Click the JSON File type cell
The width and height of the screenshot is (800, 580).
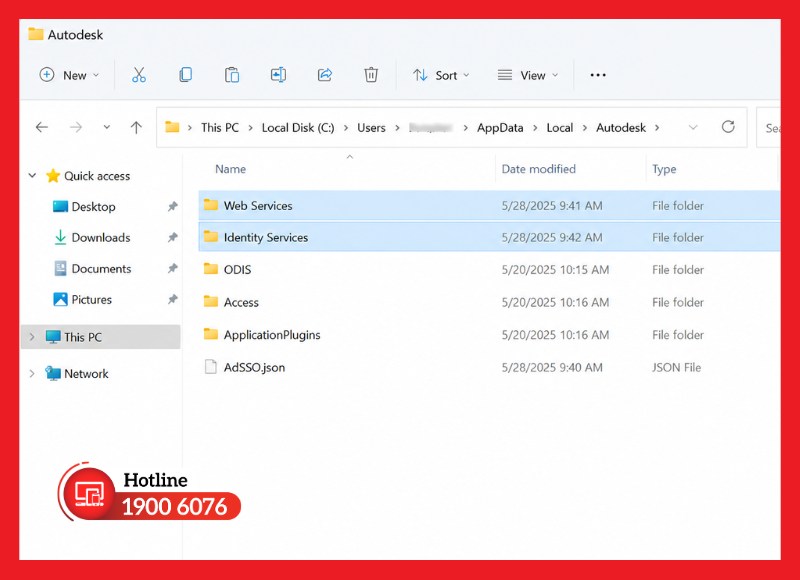click(676, 367)
